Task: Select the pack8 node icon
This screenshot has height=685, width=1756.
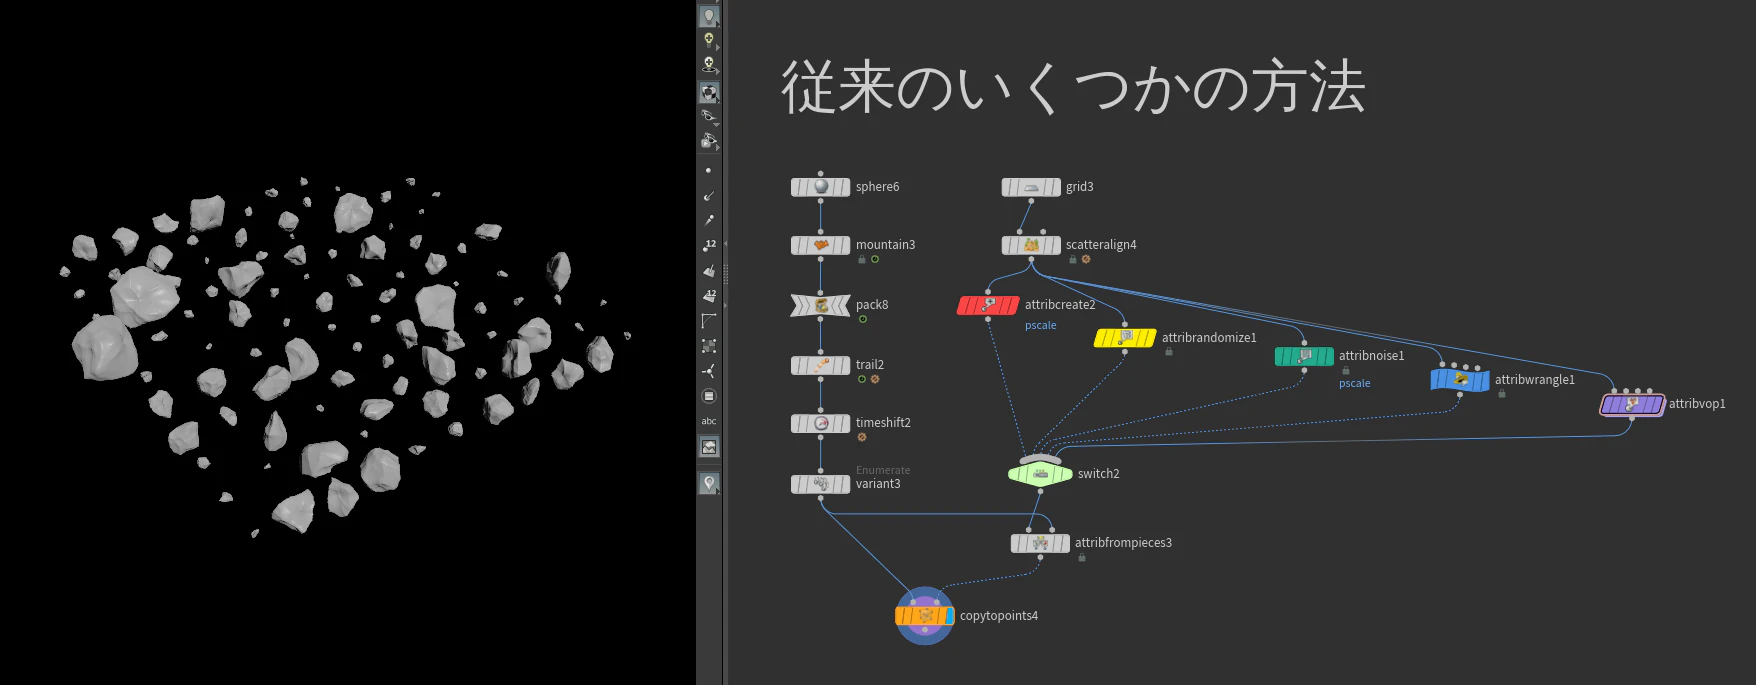Action: coord(821,305)
